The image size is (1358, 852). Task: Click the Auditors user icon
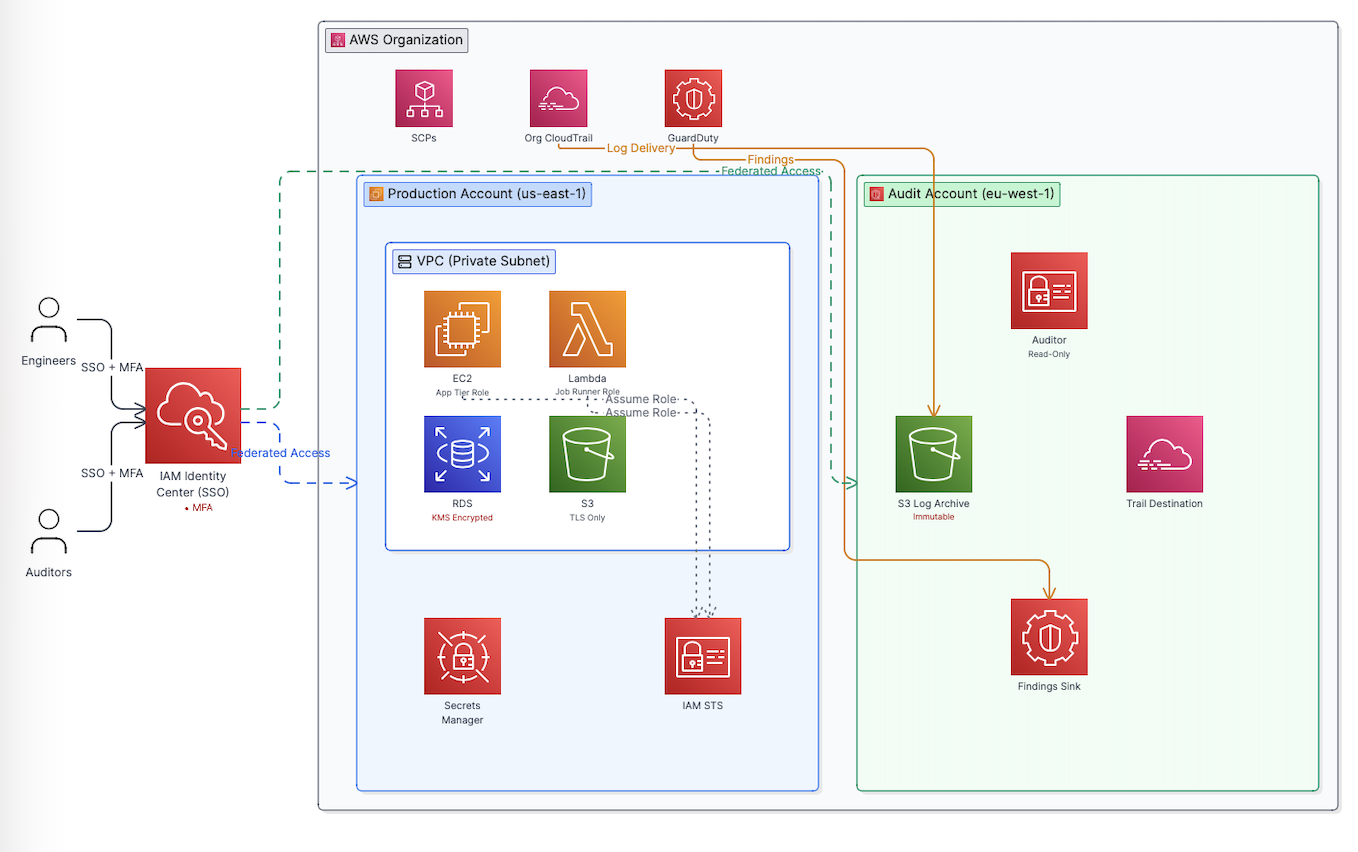coord(49,532)
